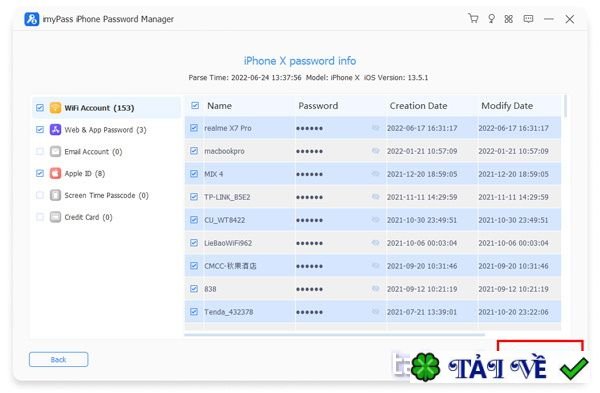
Task: Minimize the imyPass window
Action: [x=549, y=19]
